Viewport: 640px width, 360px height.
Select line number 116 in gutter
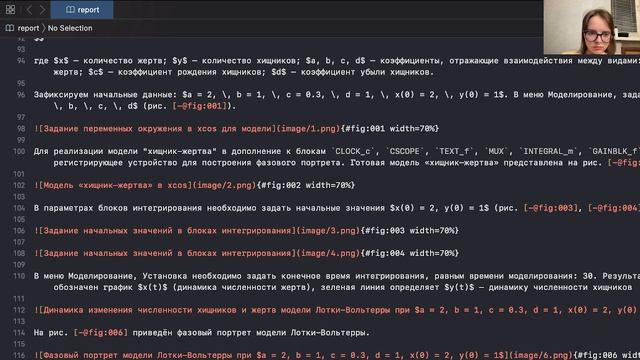[x=19, y=356]
